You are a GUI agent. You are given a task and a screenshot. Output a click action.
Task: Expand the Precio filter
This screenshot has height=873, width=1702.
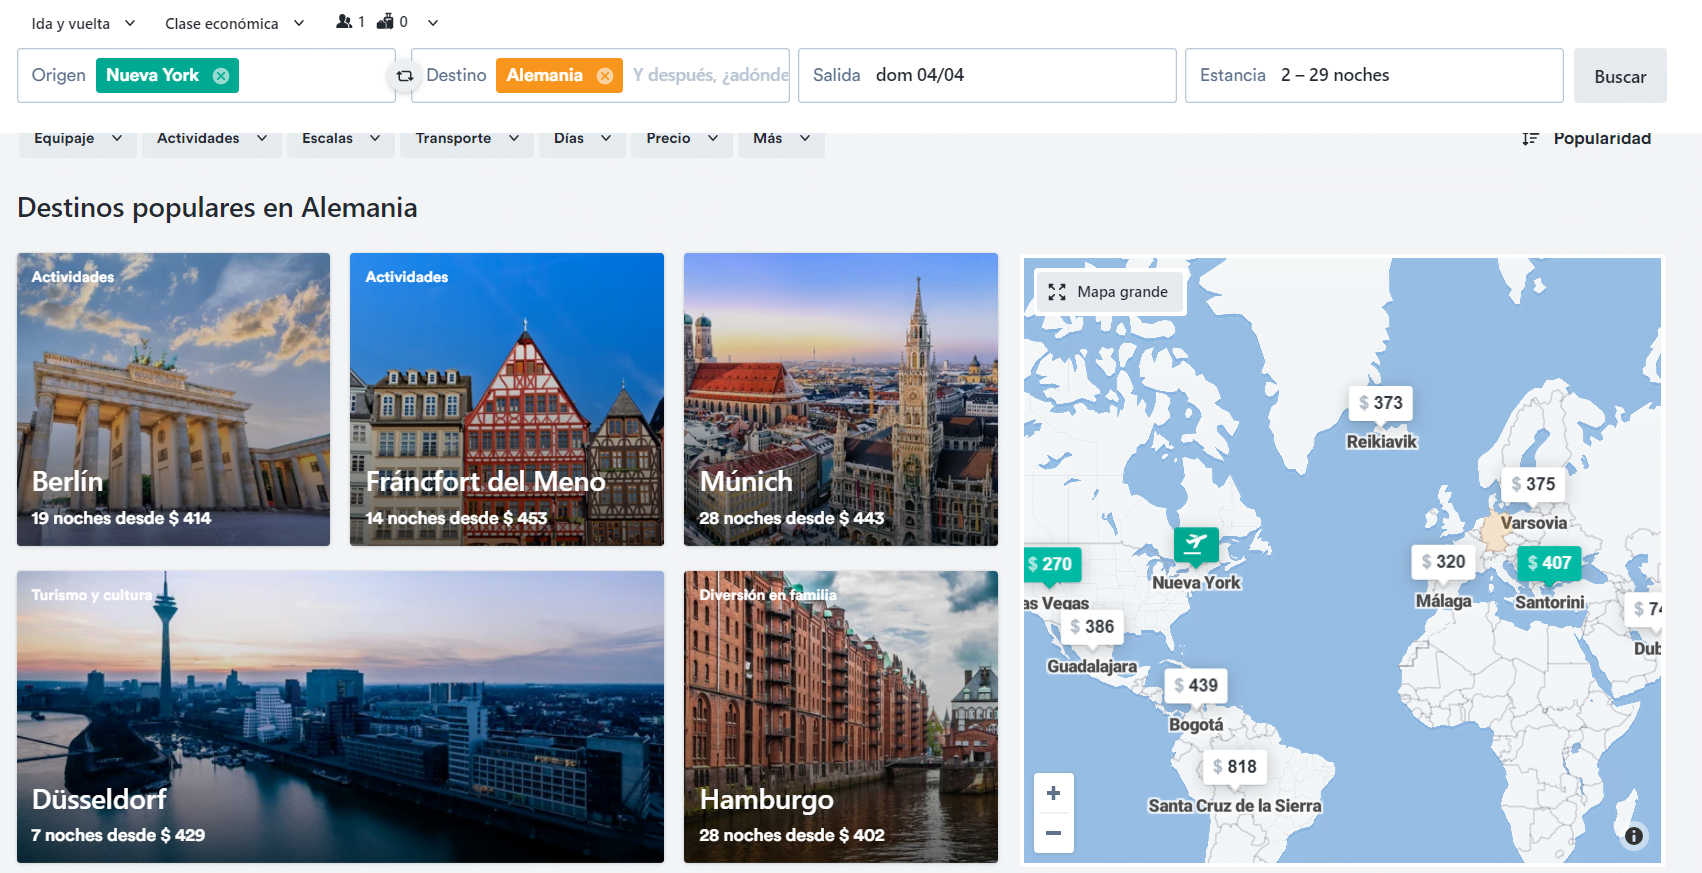[682, 139]
